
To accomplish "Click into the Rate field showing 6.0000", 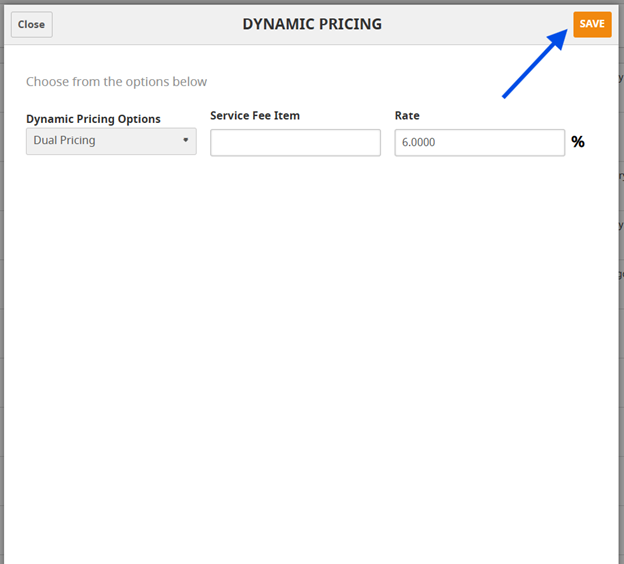I will (479, 143).
